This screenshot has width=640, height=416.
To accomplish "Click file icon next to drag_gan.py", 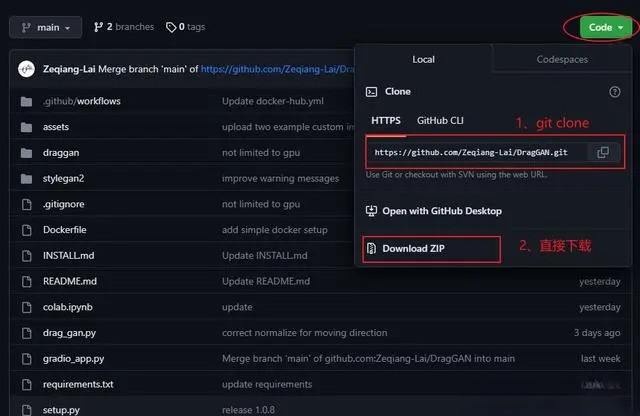I will [27, 333].
